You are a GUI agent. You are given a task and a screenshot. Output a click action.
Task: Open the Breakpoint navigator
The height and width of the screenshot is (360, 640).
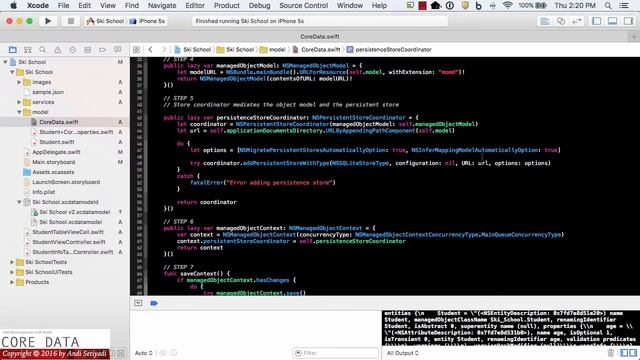point(102,50)
